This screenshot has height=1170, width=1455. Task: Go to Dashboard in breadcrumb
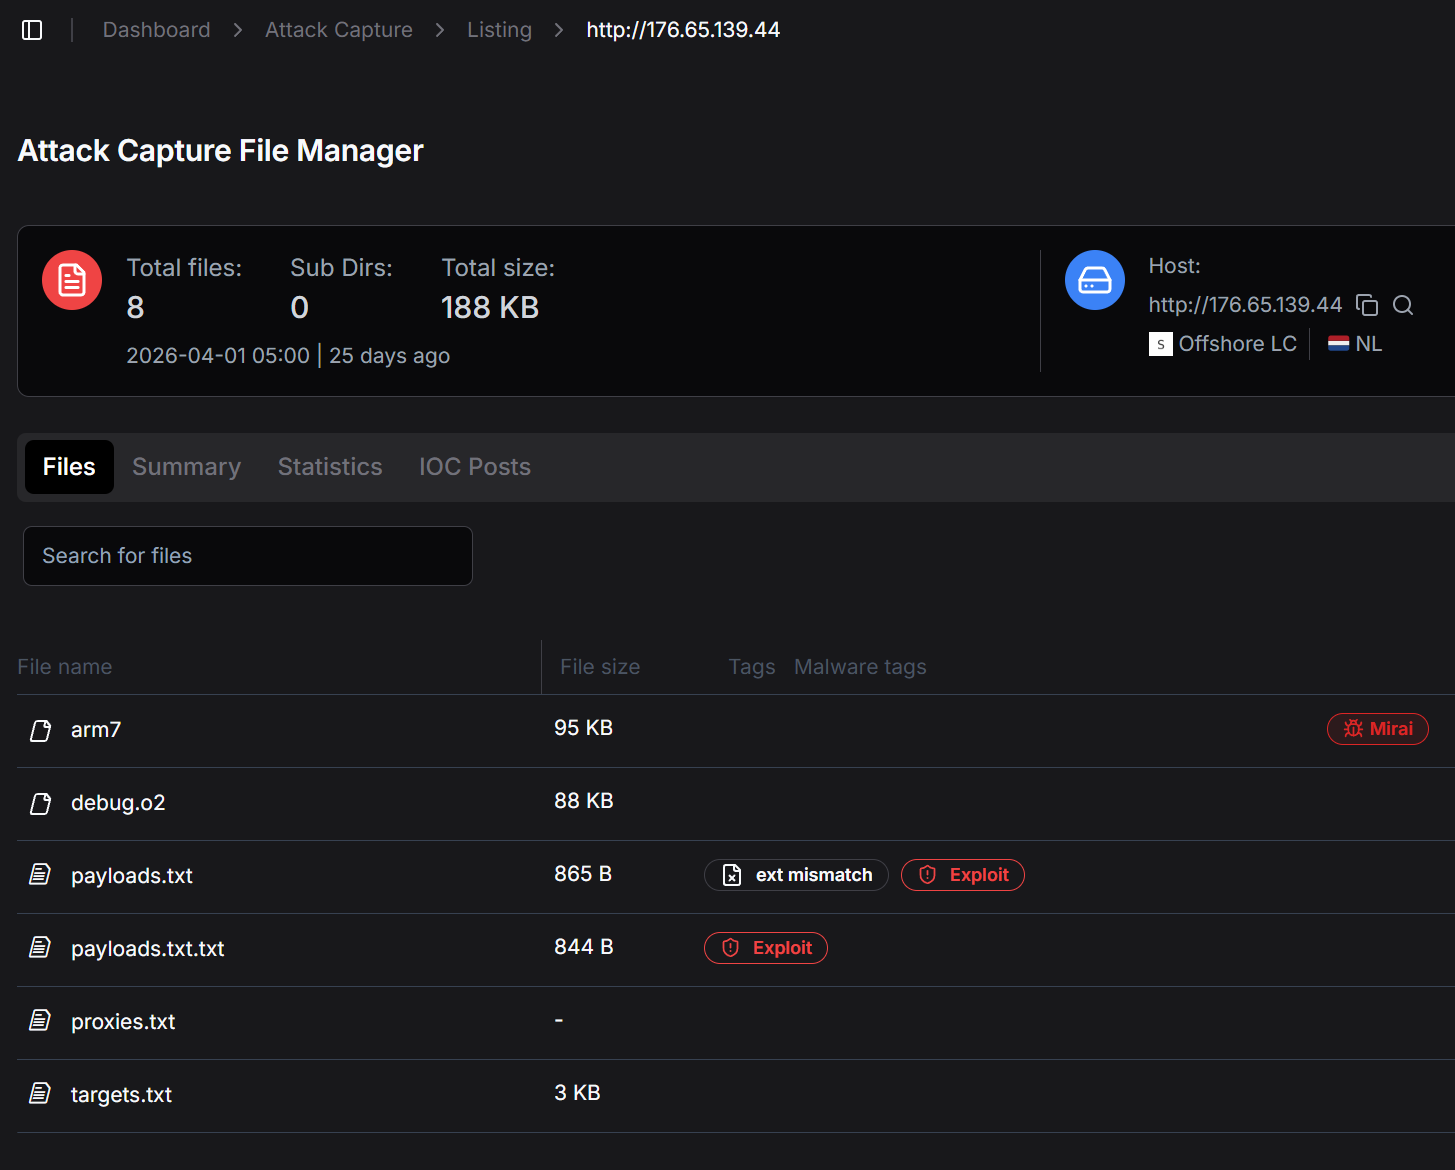156,30
